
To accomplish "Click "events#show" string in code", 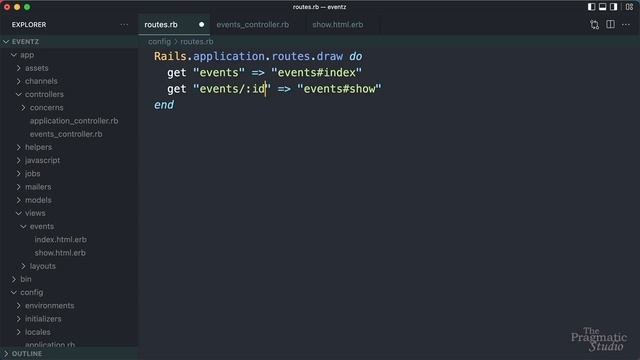I will coord(339,89).
